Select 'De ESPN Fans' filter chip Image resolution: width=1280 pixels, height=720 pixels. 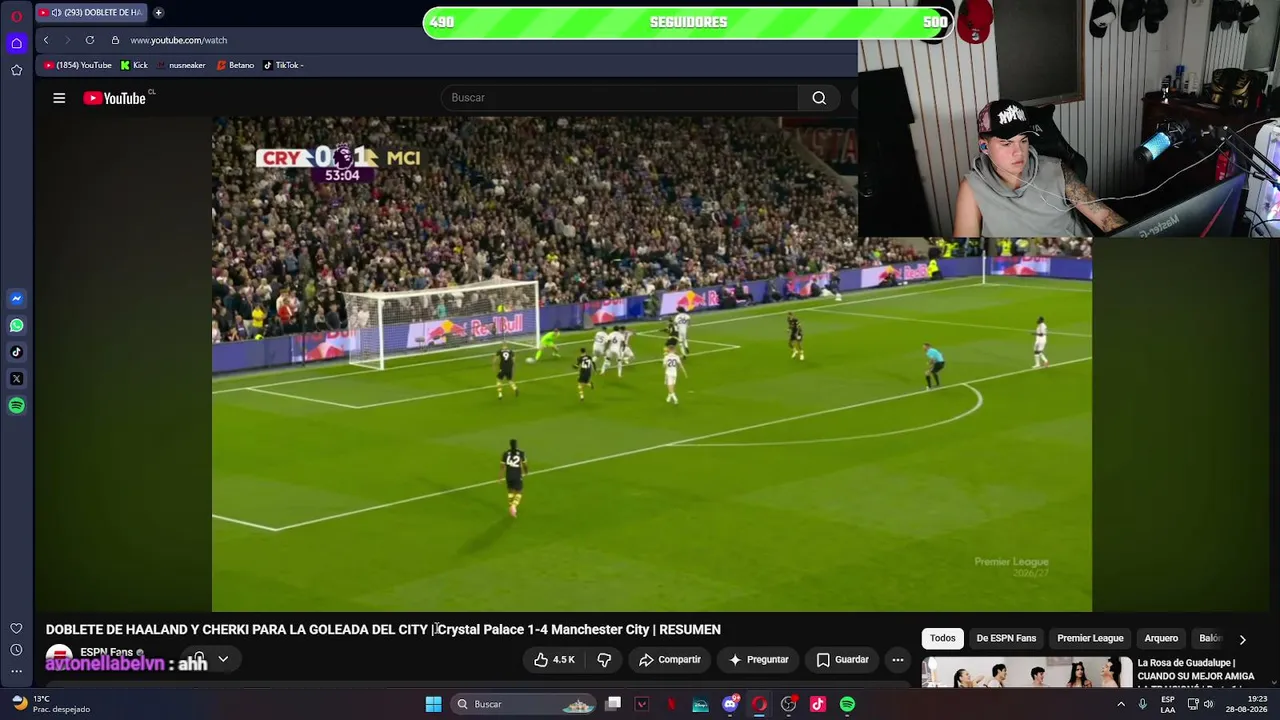[x=1006, y=638]
